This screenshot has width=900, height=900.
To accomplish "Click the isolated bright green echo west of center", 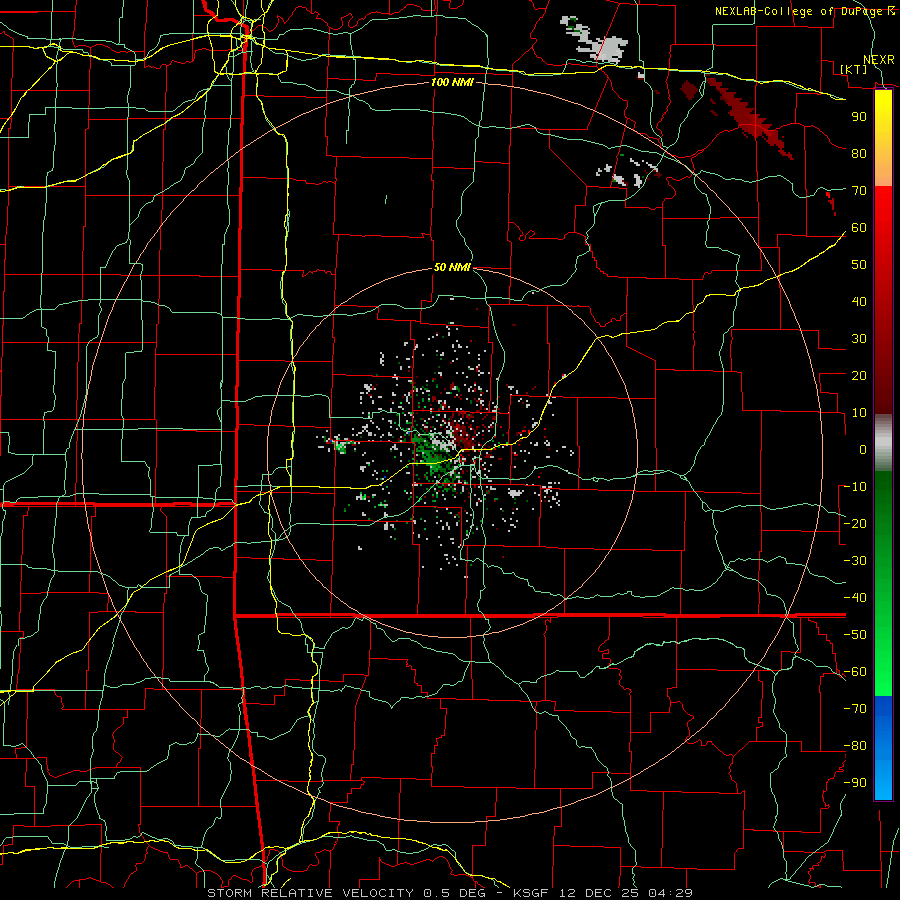I will tap(341, 446).
